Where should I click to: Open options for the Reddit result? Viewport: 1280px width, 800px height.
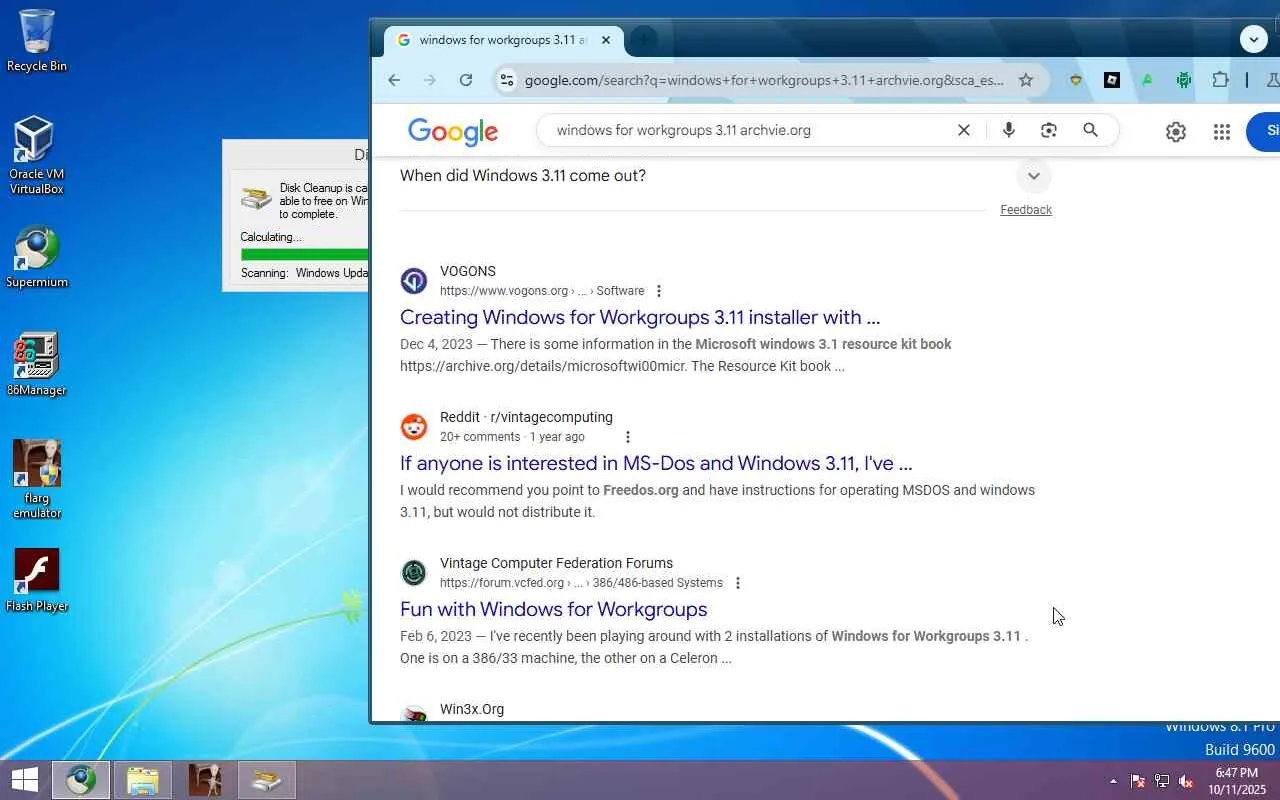coord(627,437)
